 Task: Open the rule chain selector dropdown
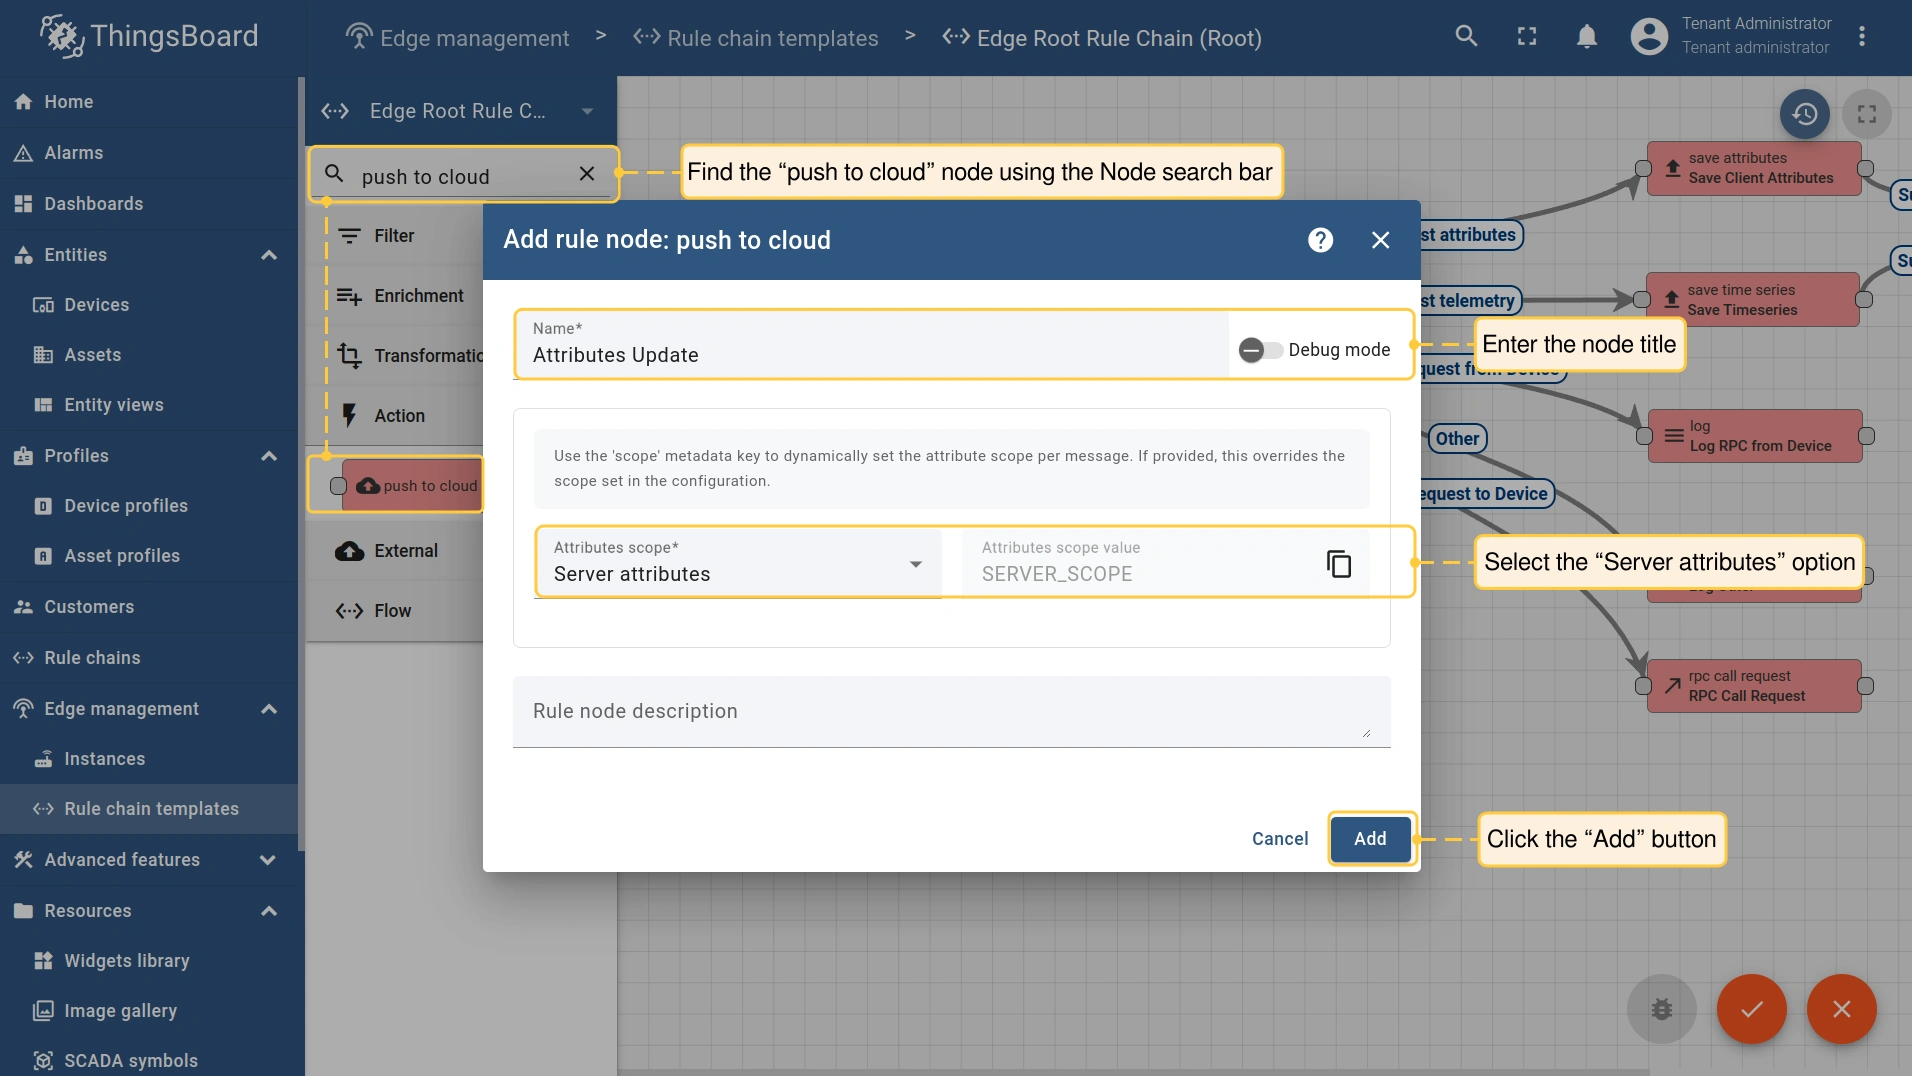(587, 111)
